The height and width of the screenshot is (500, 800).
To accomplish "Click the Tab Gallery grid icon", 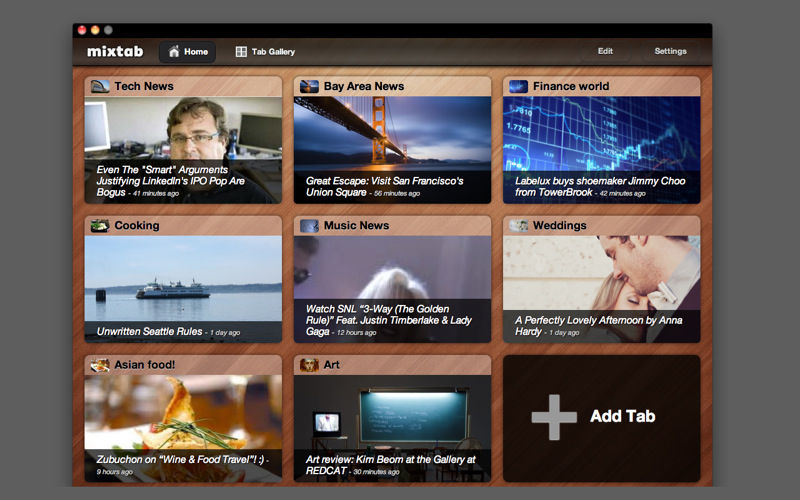I will 241,52.
